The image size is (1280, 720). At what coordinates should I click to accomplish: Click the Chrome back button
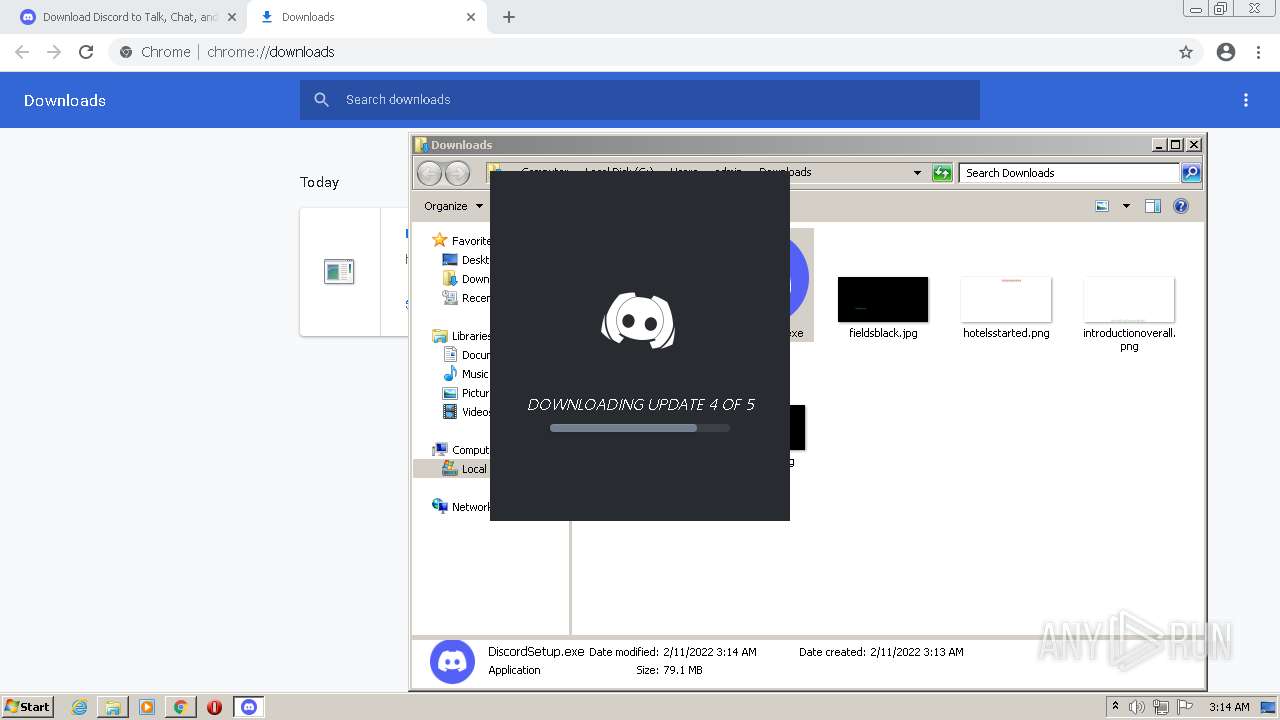pyautogui.click(x=22, y=52)
